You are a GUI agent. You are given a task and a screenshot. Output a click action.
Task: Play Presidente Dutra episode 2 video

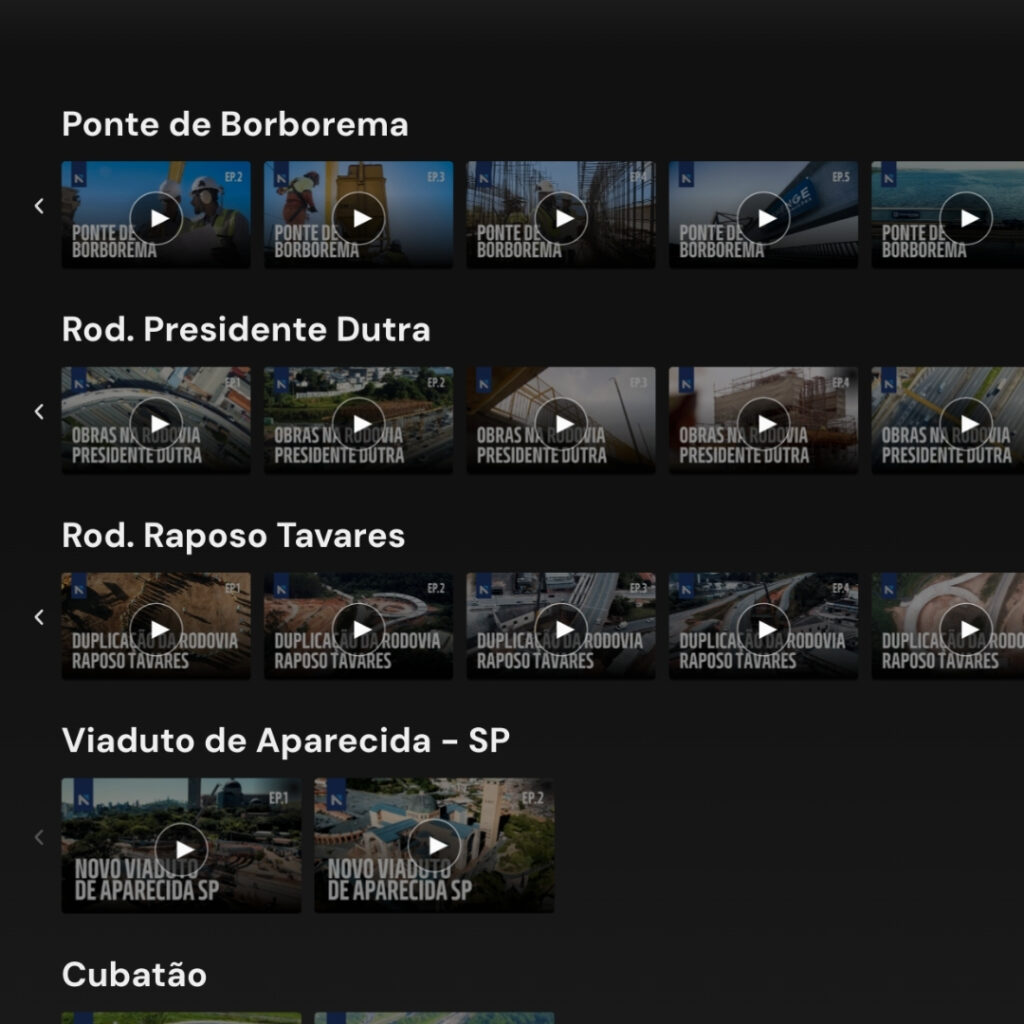click(358, 423)
